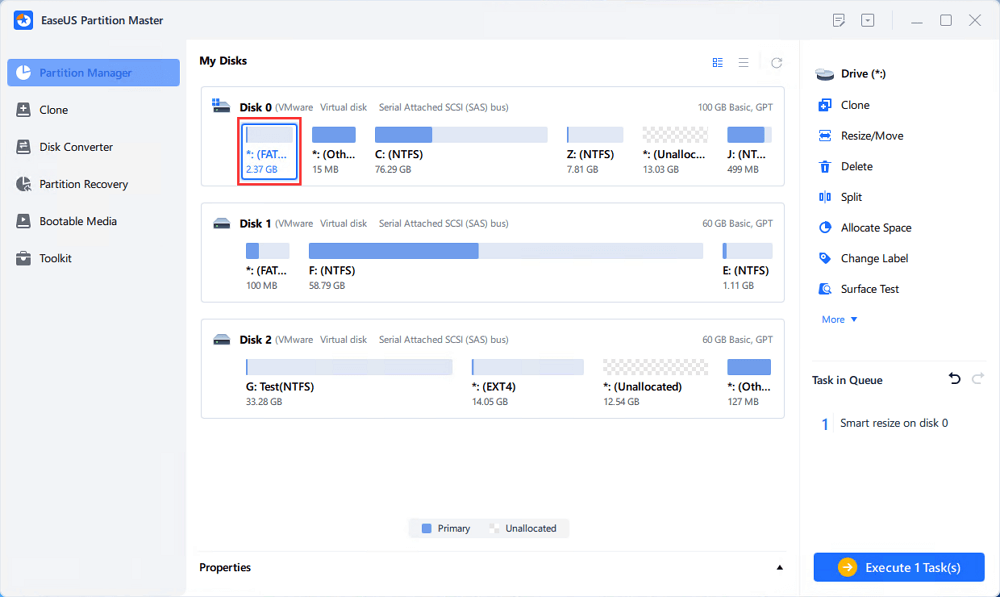The height and width of the screenshot is (597, 1000).
Task: Refresh the disk list
Action: 776,63
